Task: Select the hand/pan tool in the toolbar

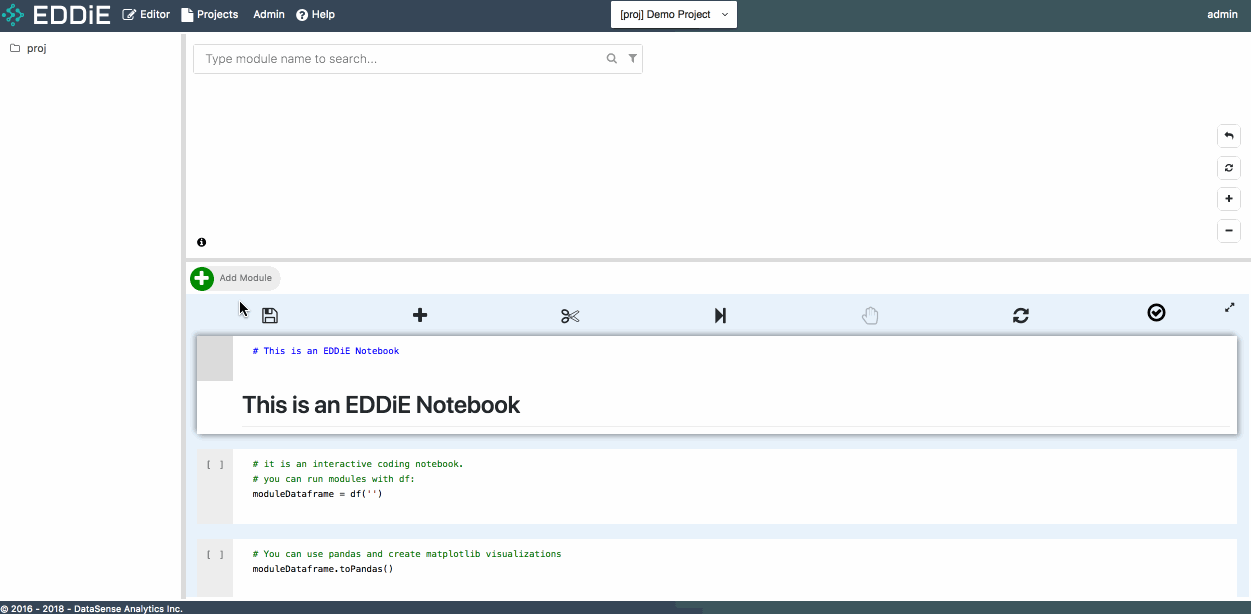Action: pyautogui.click(x=870, y=315)
